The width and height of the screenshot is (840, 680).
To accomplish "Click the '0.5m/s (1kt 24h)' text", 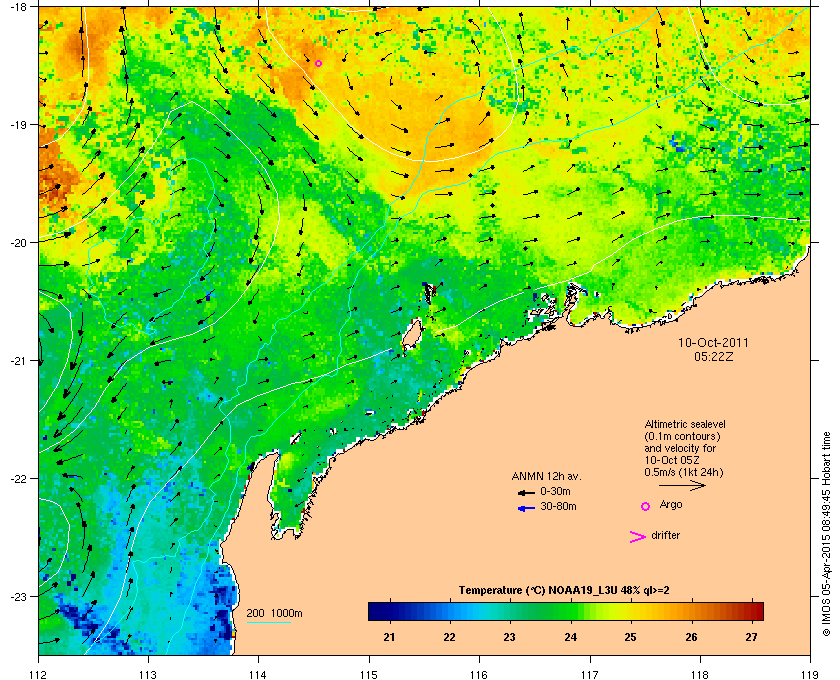I will click(x=684, y=472).
